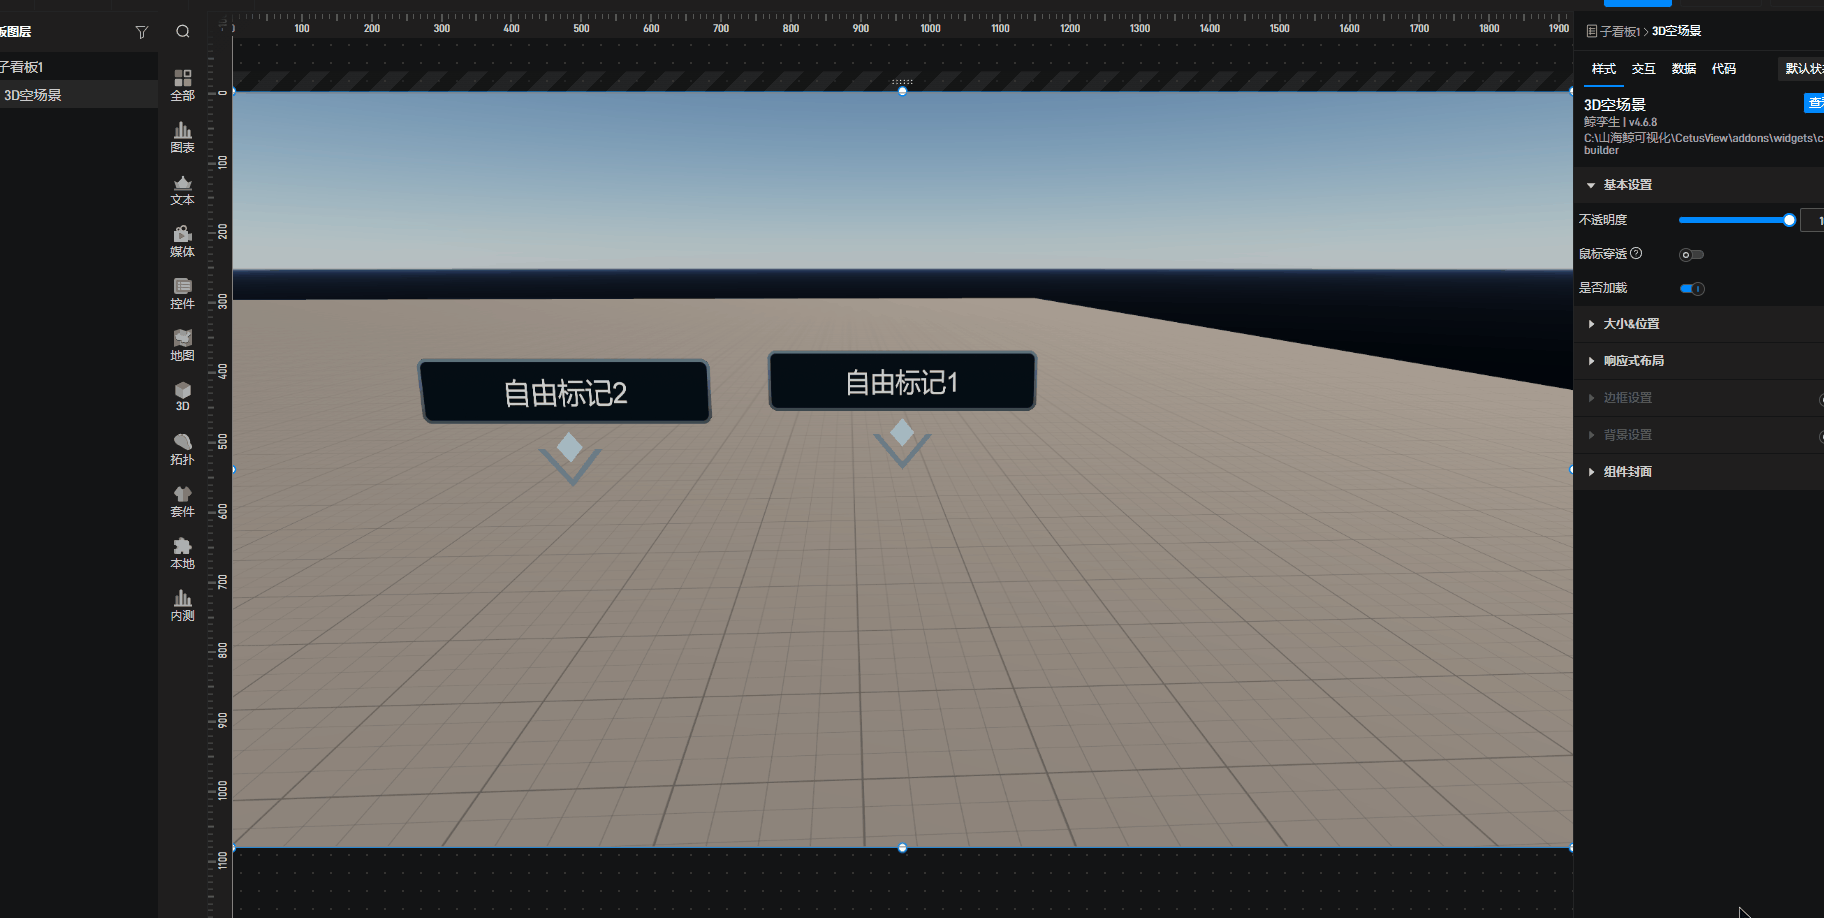This screenshot has height=918, width=1824.
Task: Select the 3D空场景 layer in layer list
Action: pos(34,95)
